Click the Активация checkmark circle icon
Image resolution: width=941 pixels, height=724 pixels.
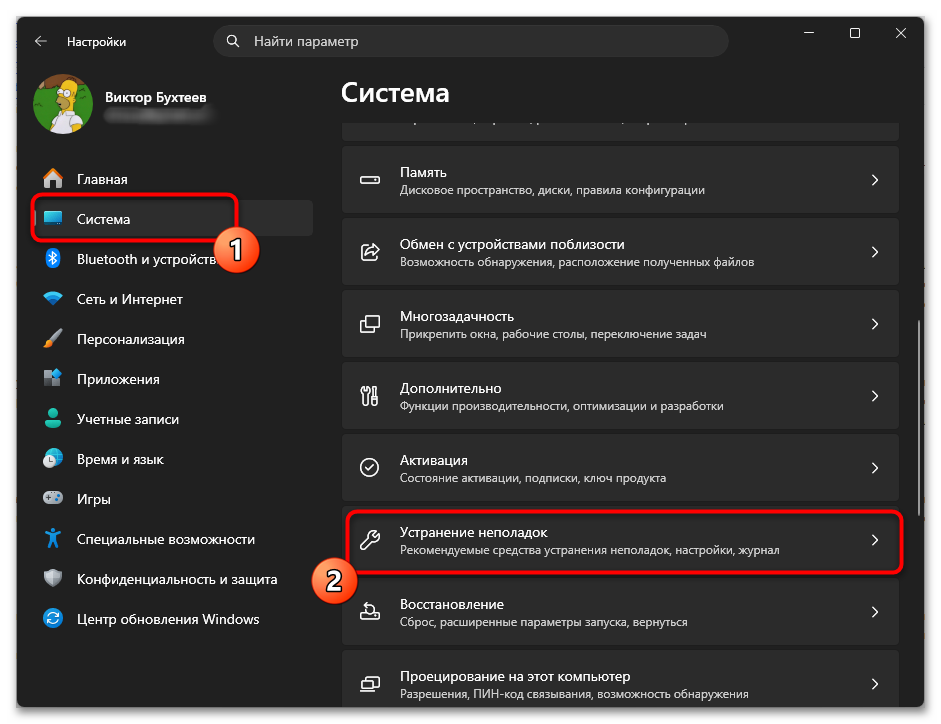click(370, 468)
